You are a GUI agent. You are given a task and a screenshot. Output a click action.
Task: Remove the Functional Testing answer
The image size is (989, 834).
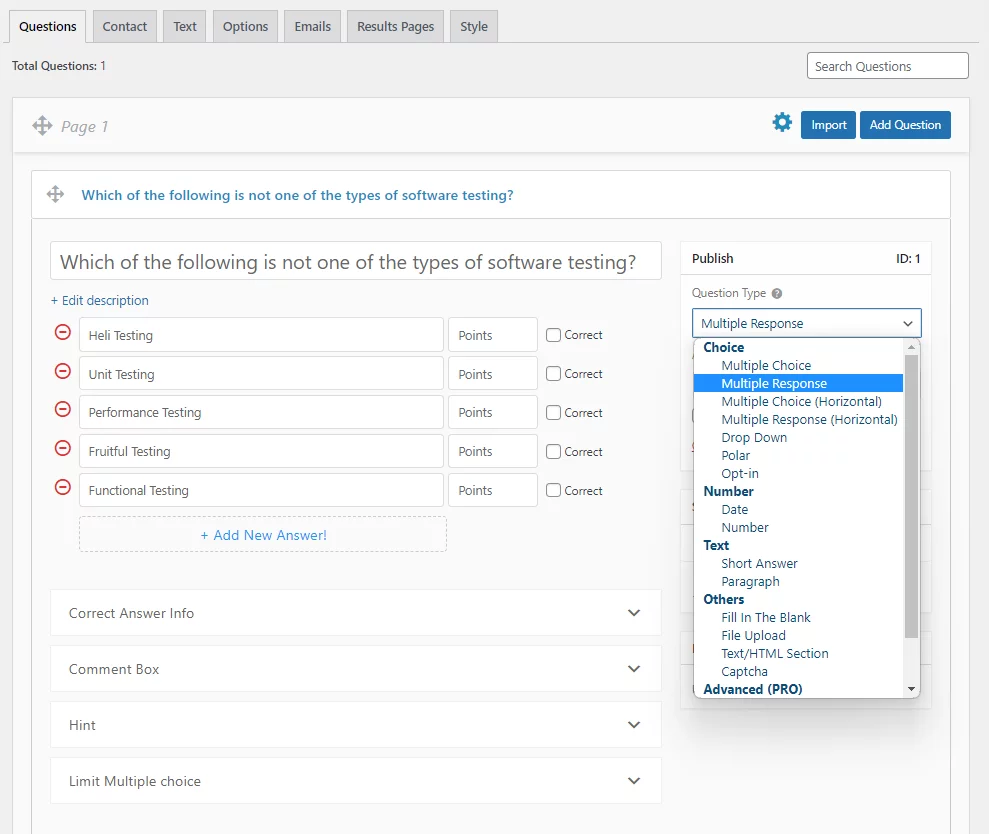[x=62, y=487]
